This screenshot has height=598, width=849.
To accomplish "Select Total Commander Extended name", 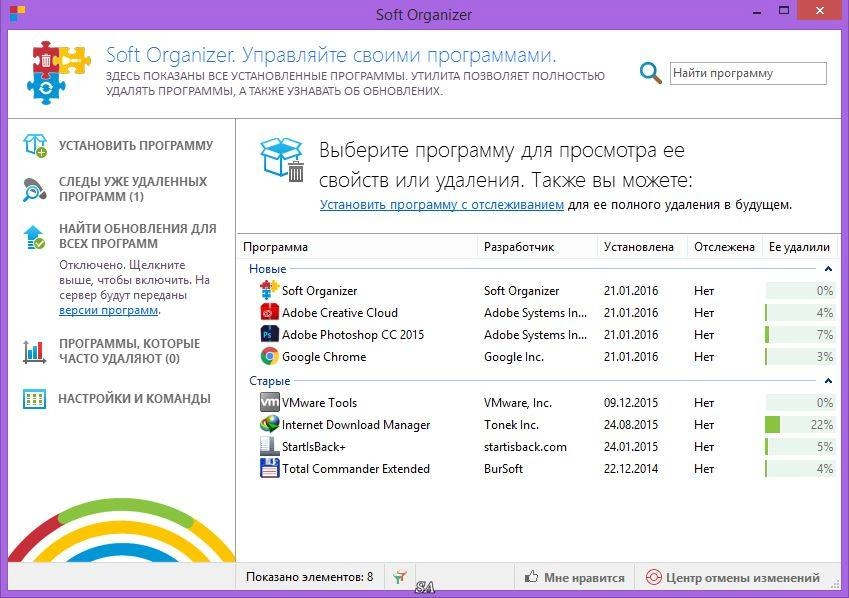I will click(356, 469).
